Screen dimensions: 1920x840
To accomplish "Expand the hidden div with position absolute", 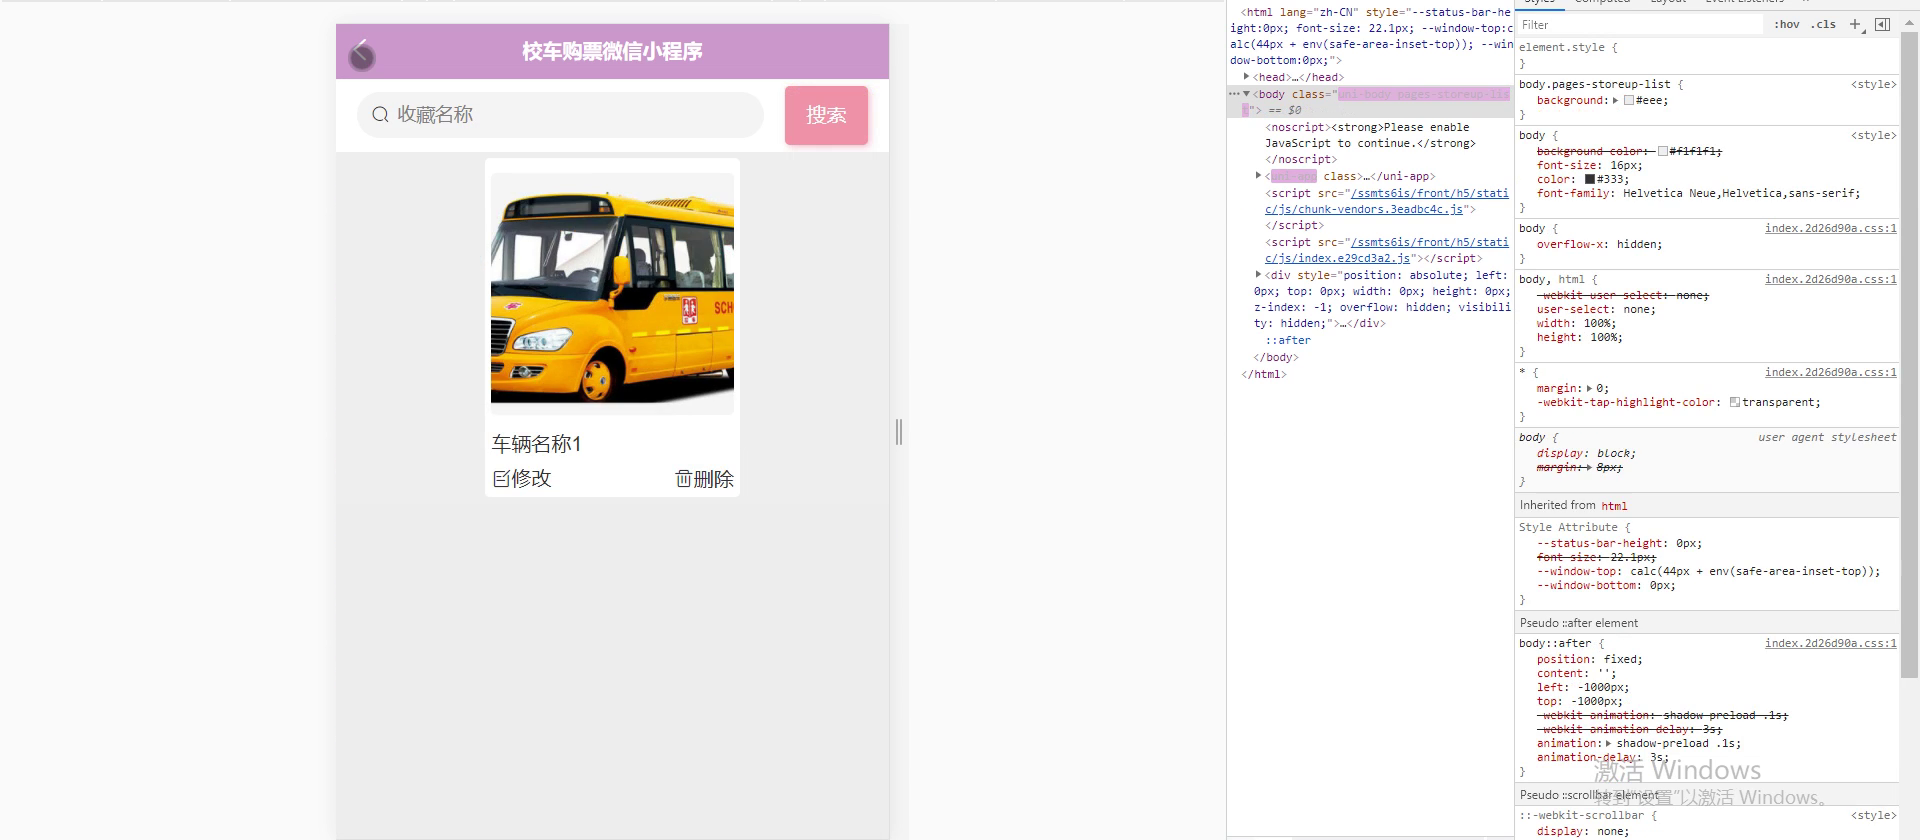I will tap(1258, 275).
